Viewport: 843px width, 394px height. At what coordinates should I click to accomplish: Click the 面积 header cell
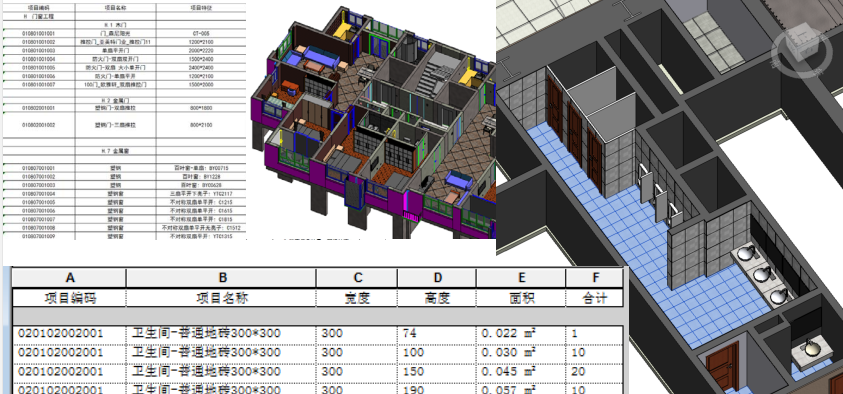(521, 298)
